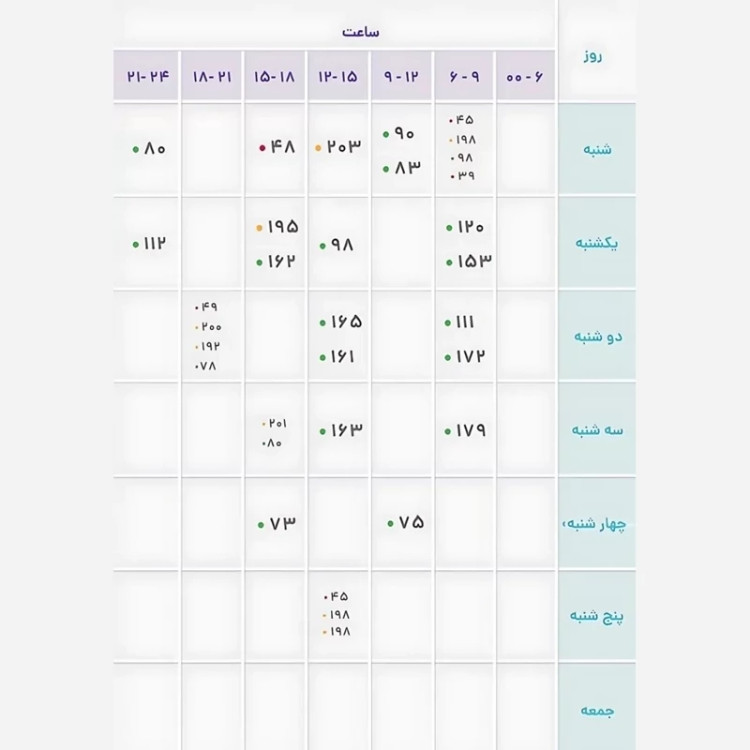
Task: Click the ۱۶۵ entry on Monday
Action: [341, 322]
